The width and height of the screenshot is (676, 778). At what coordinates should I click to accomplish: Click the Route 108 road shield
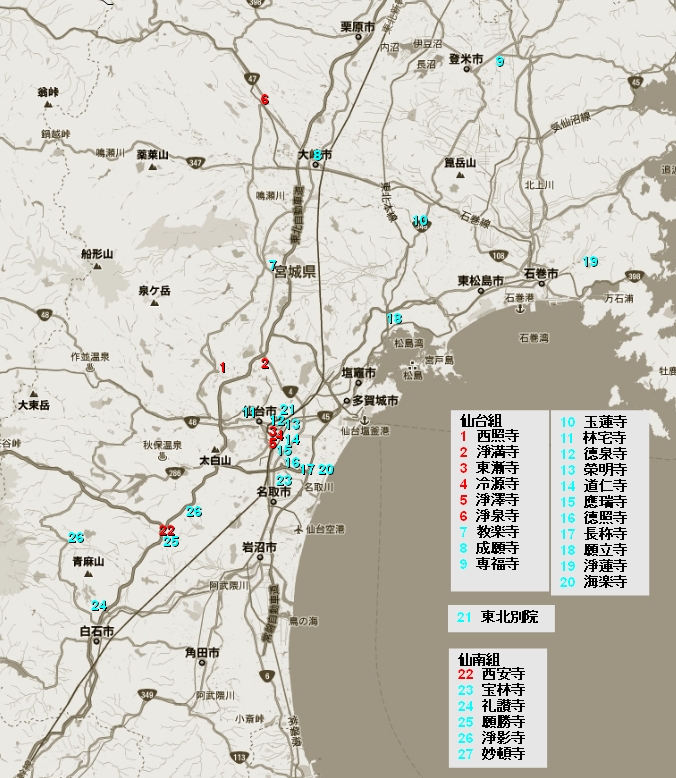[x=498, y=256]
